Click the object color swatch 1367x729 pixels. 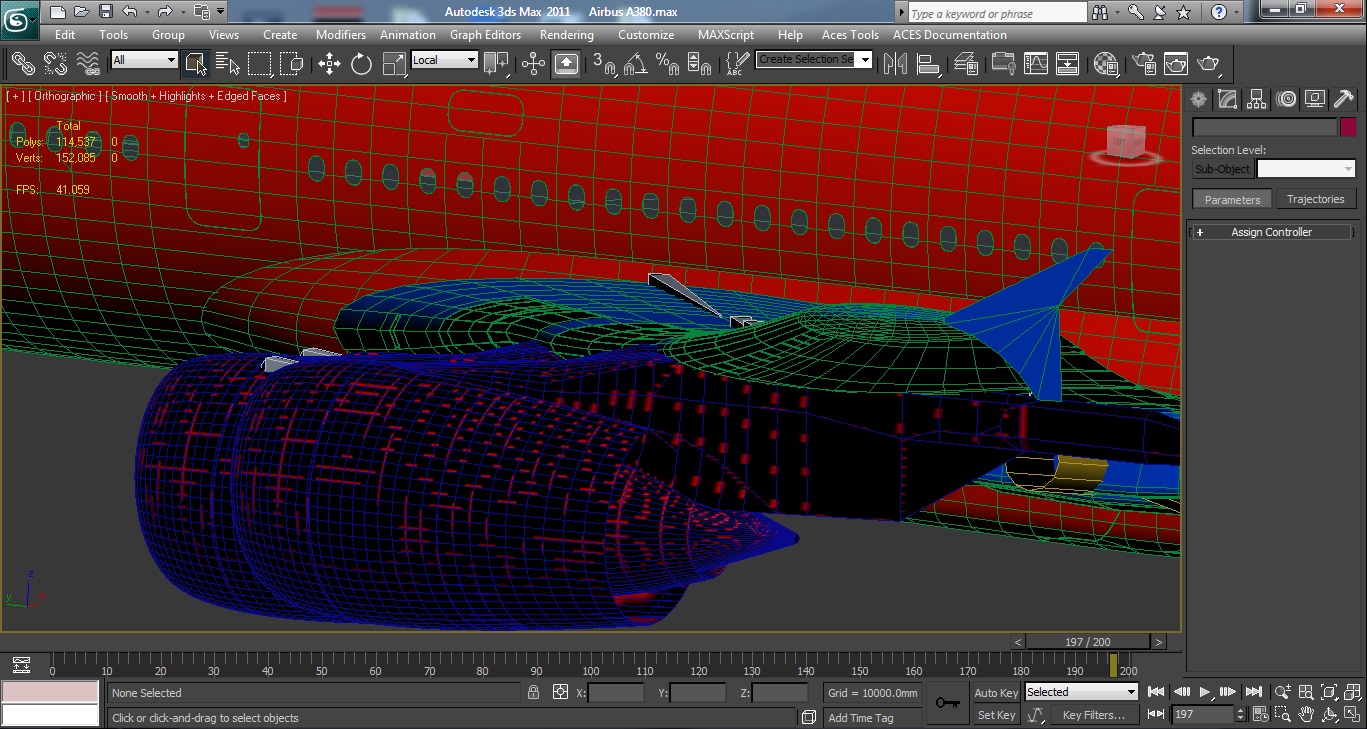(1349, 127)
